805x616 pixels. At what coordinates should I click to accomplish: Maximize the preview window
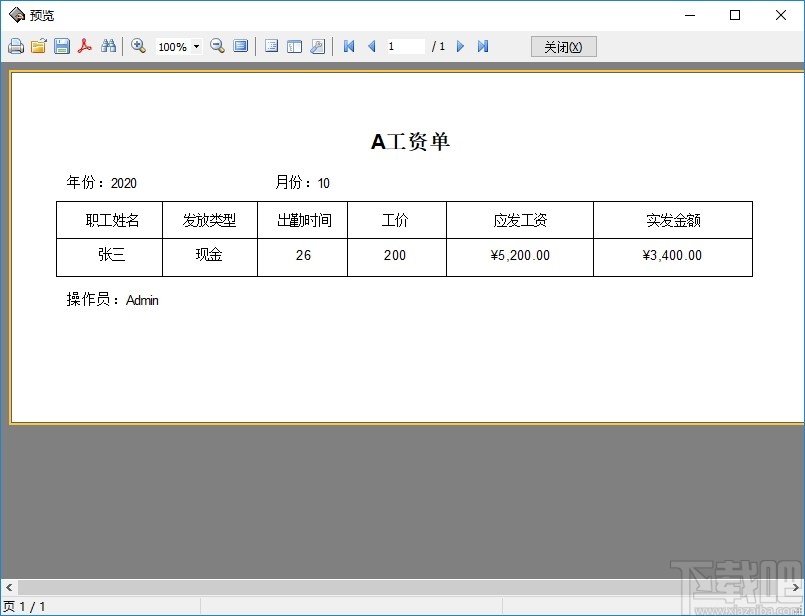tap(735, 15)
